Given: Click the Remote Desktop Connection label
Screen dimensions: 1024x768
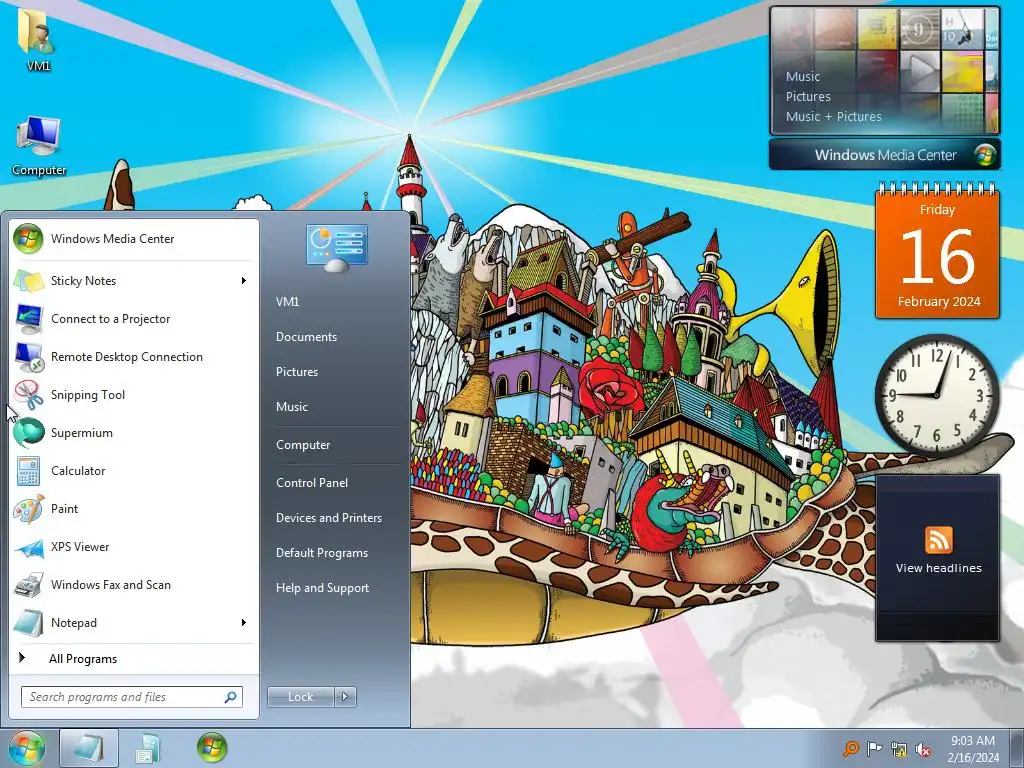Looking at the screenshot, I should coord(127,357).
